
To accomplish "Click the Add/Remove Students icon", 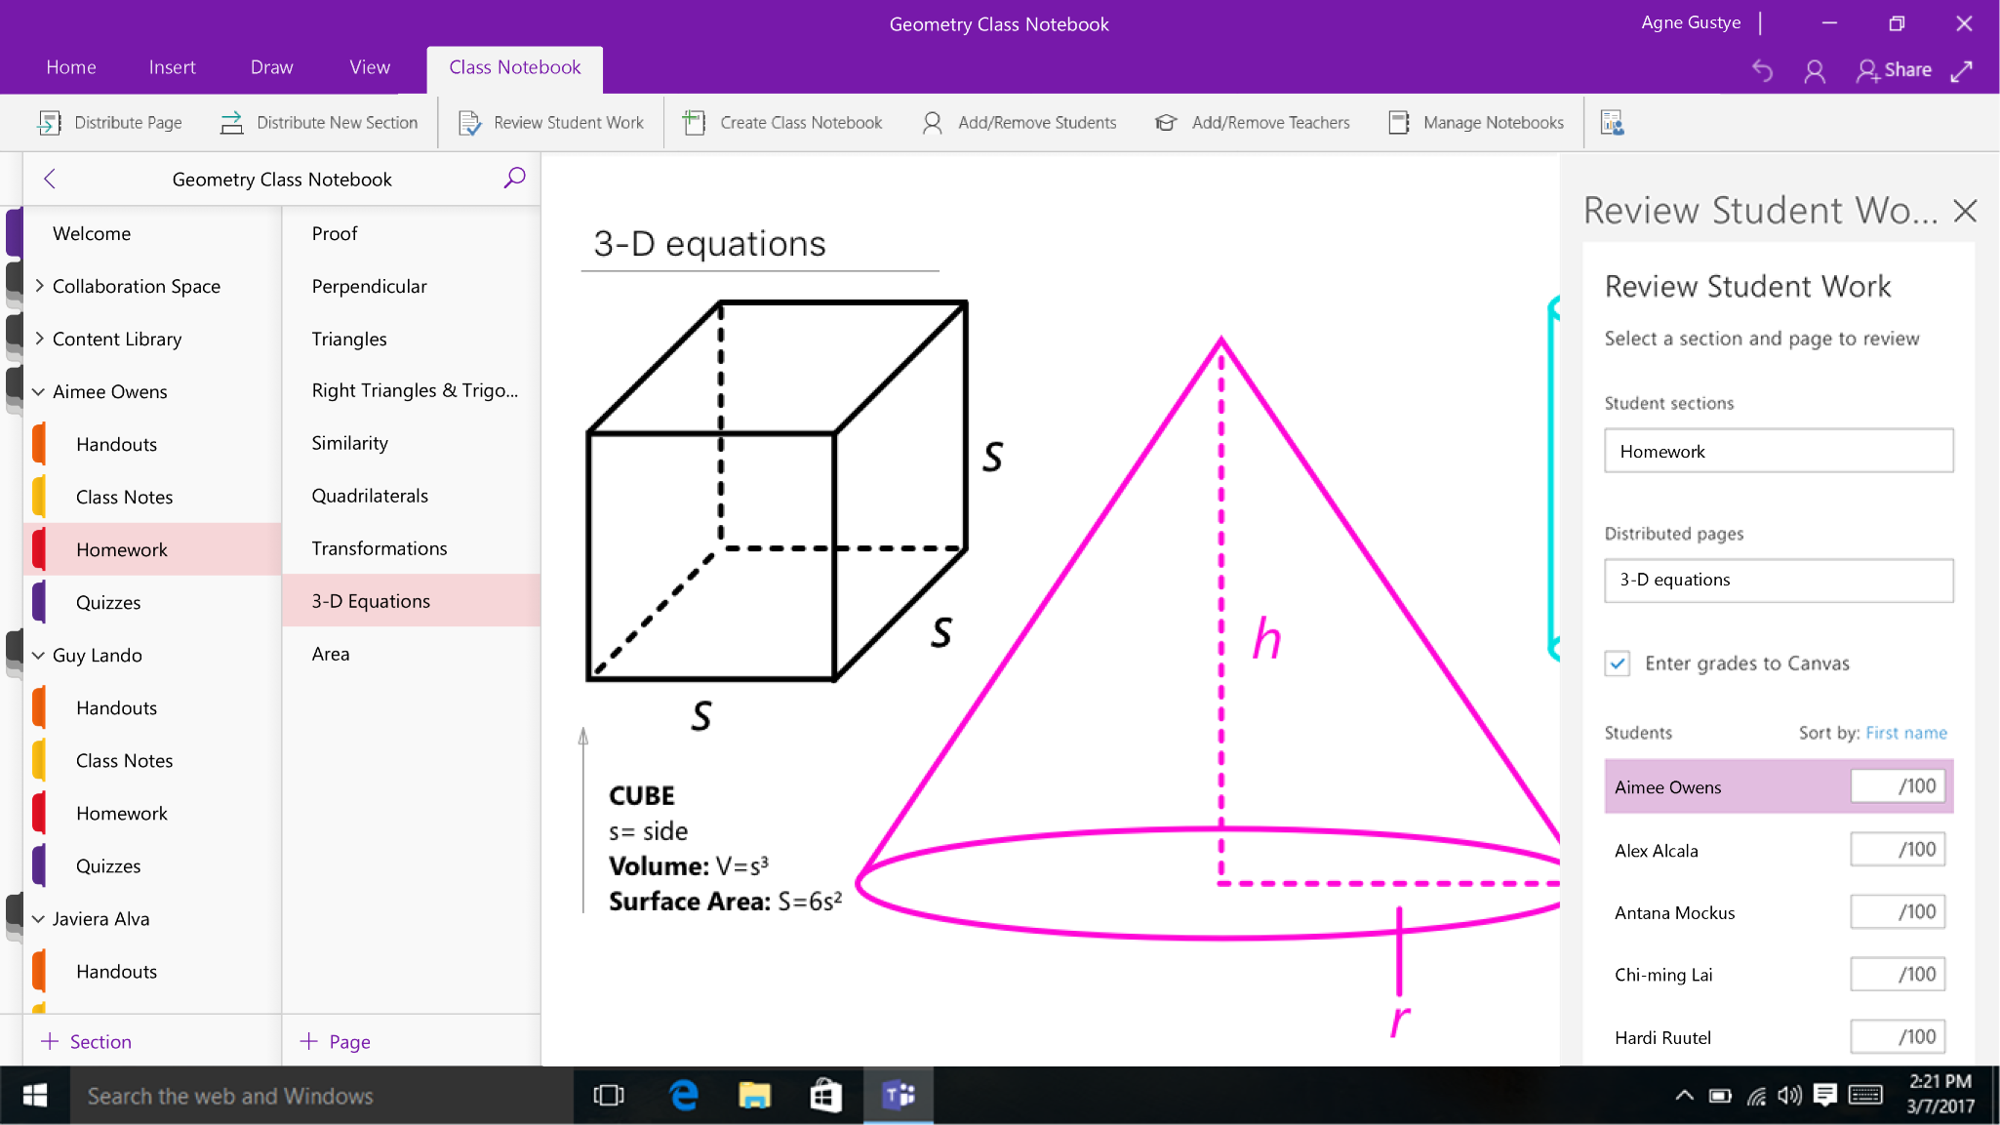I will pyautogui.click(x=932, y=122).
